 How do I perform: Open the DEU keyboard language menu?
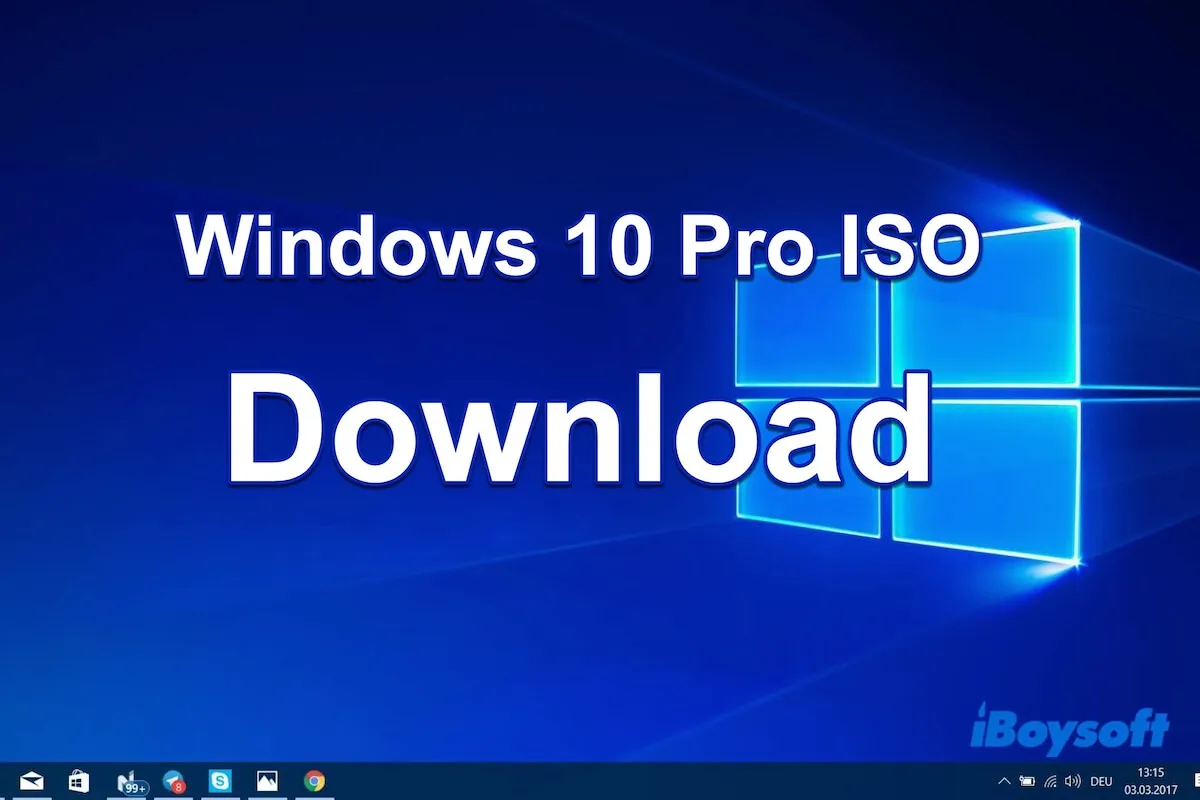pyautogui.click(x=1101, y=780)
